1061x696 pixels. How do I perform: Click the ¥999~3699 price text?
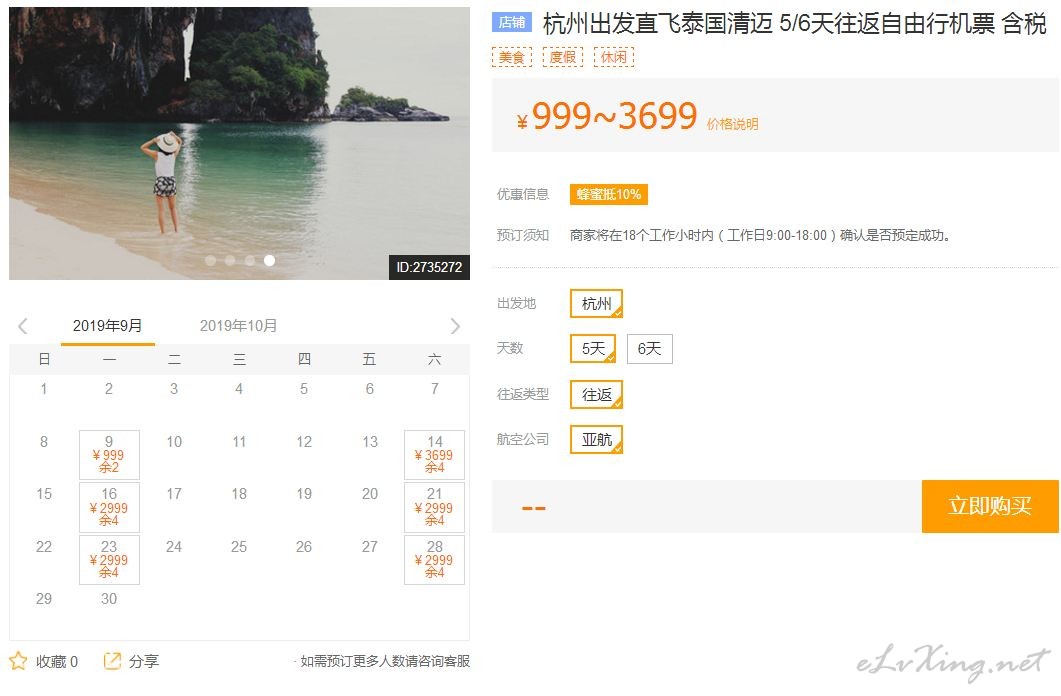[607, 116]
